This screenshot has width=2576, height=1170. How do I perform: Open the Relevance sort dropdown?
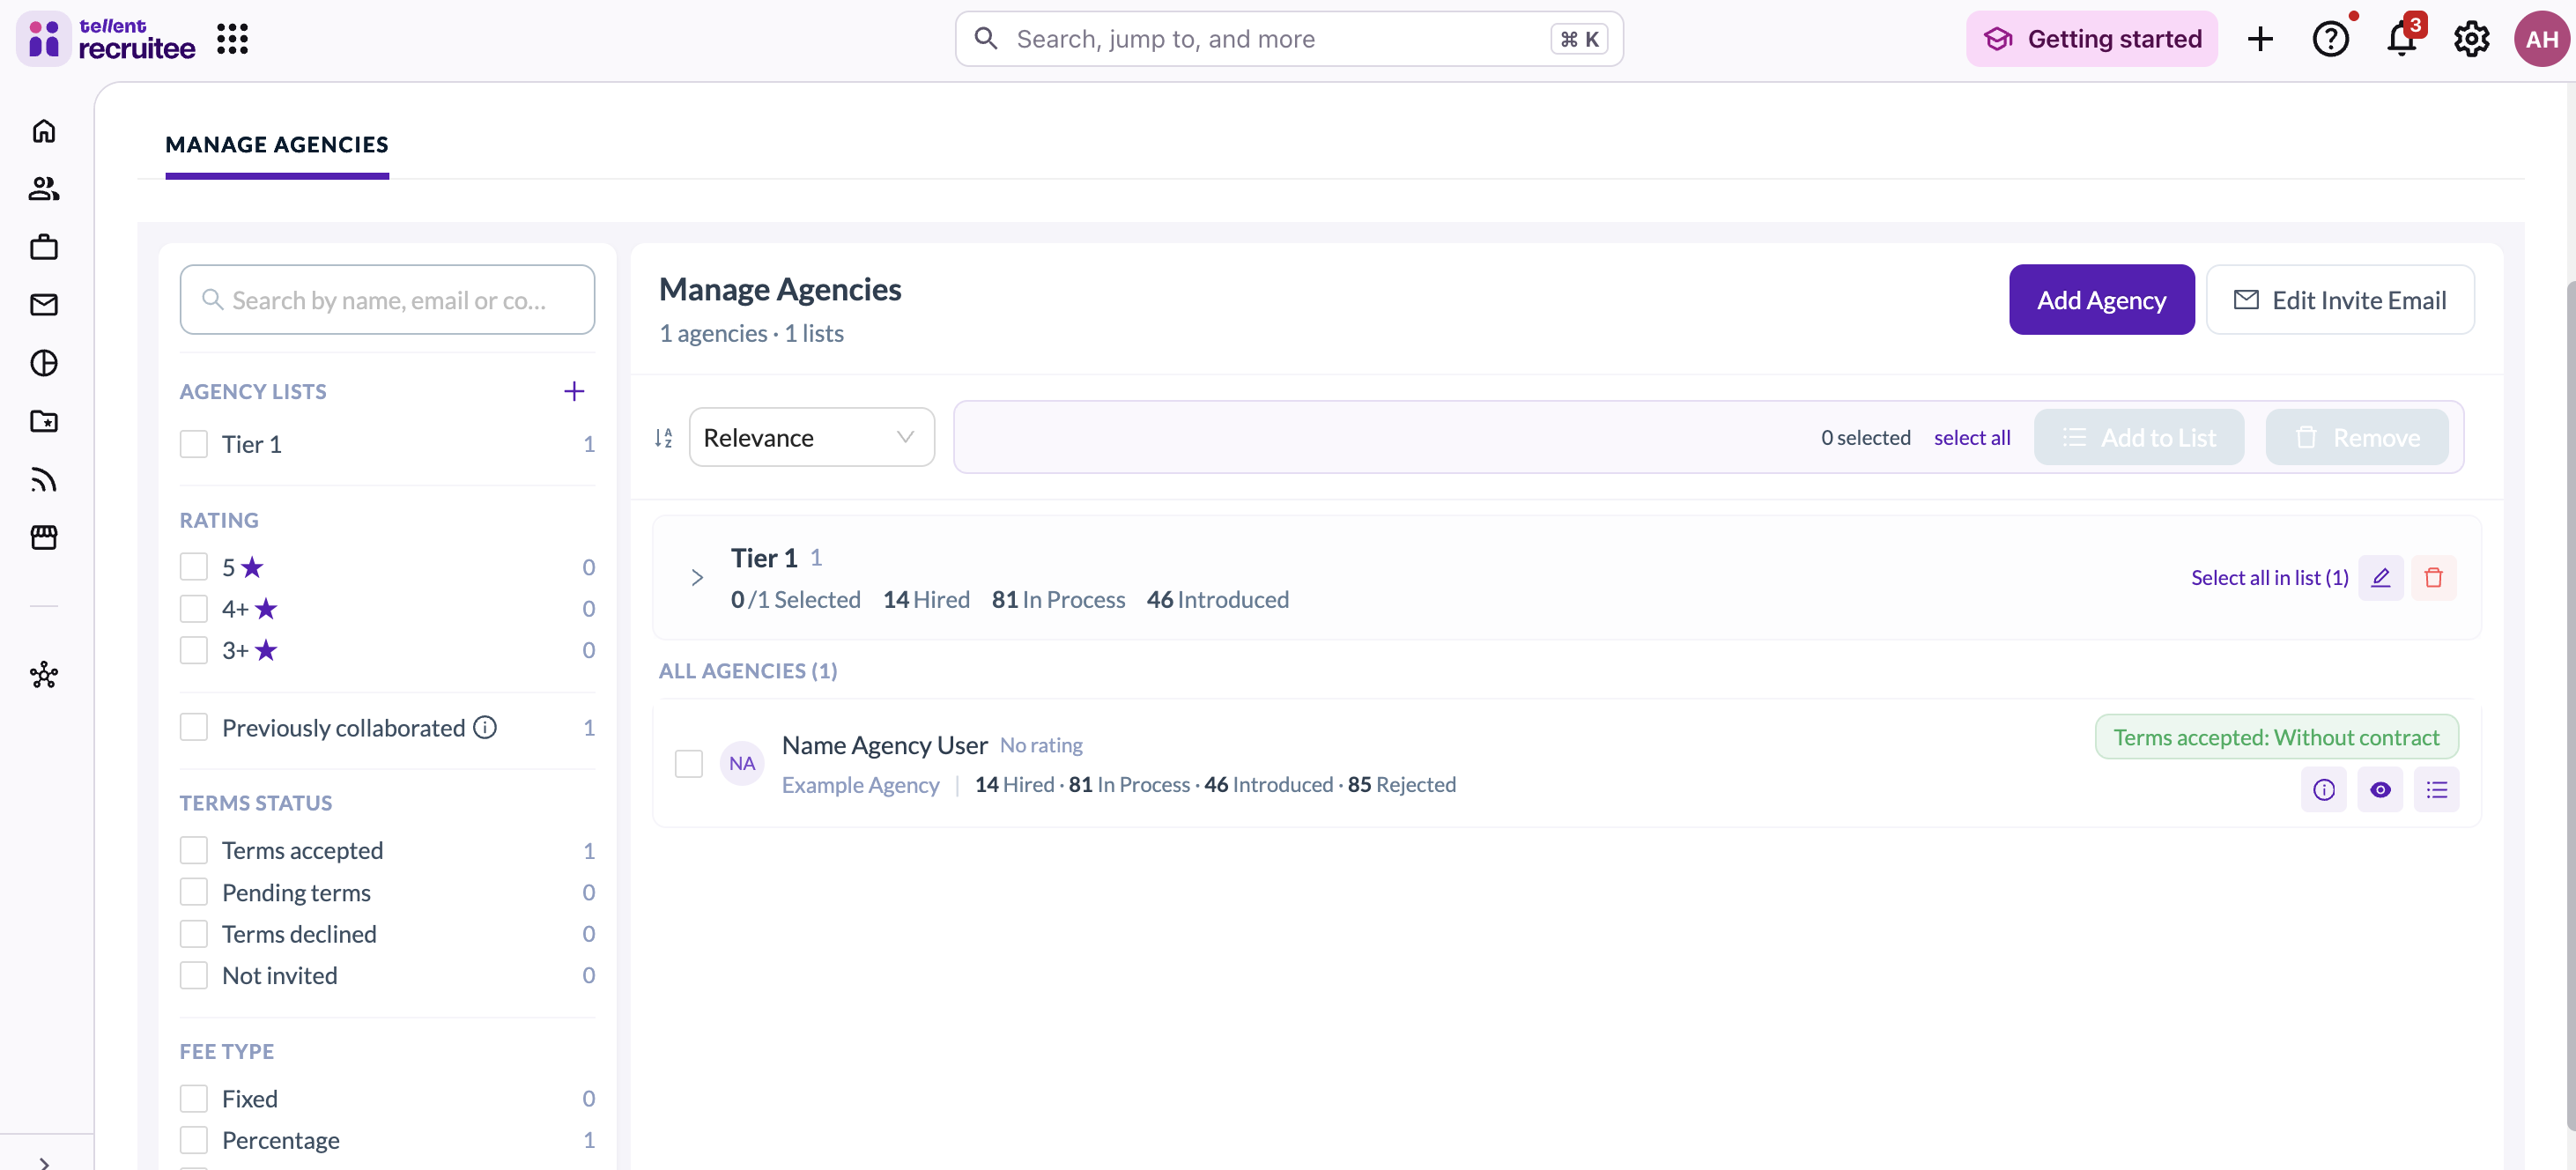[811, 437]
